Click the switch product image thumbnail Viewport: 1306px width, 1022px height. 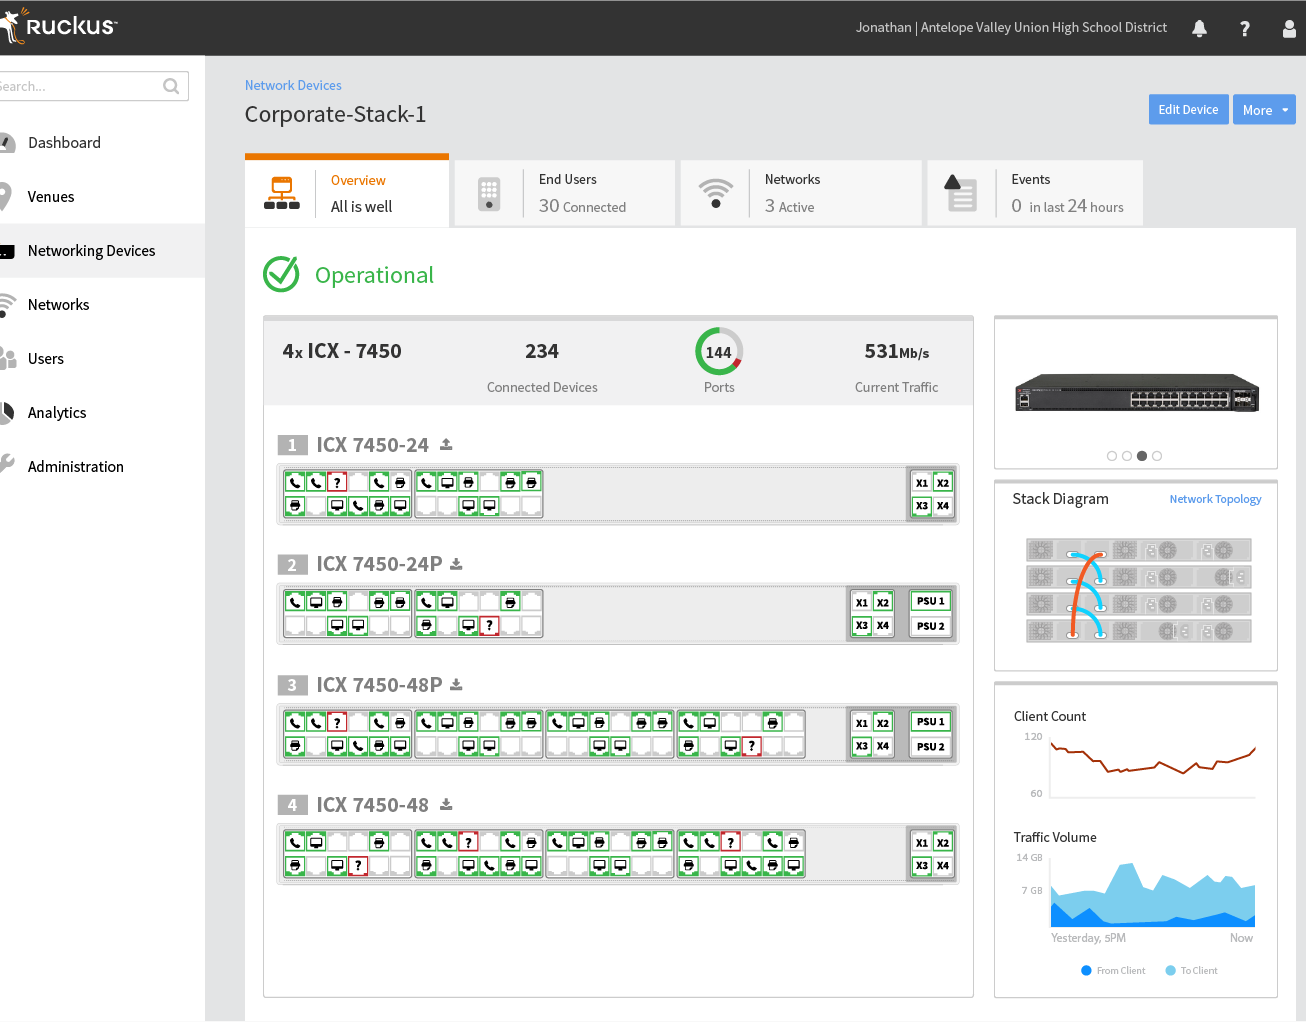[x=1136, y=393]
